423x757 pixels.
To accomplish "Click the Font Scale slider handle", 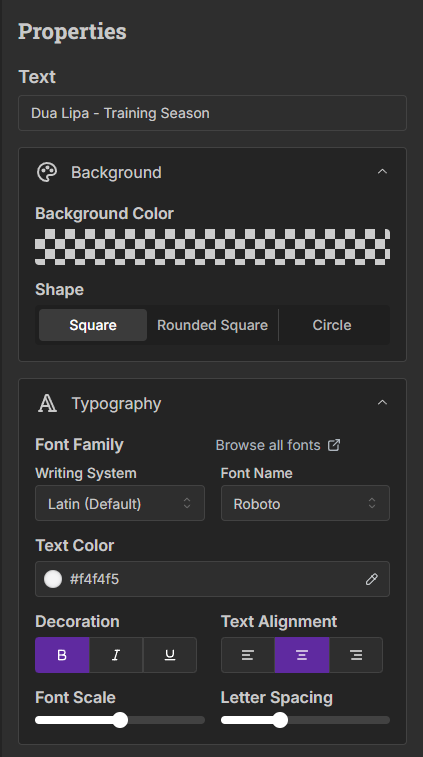I will pos(120,720).
